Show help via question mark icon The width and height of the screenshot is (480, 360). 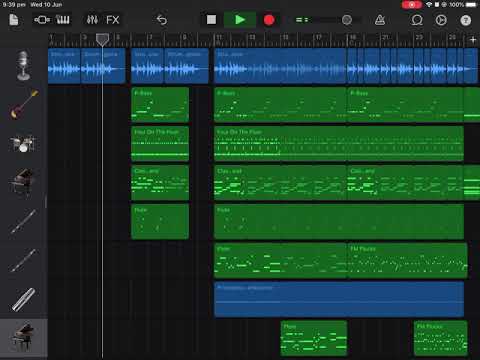tap(466, 20)
